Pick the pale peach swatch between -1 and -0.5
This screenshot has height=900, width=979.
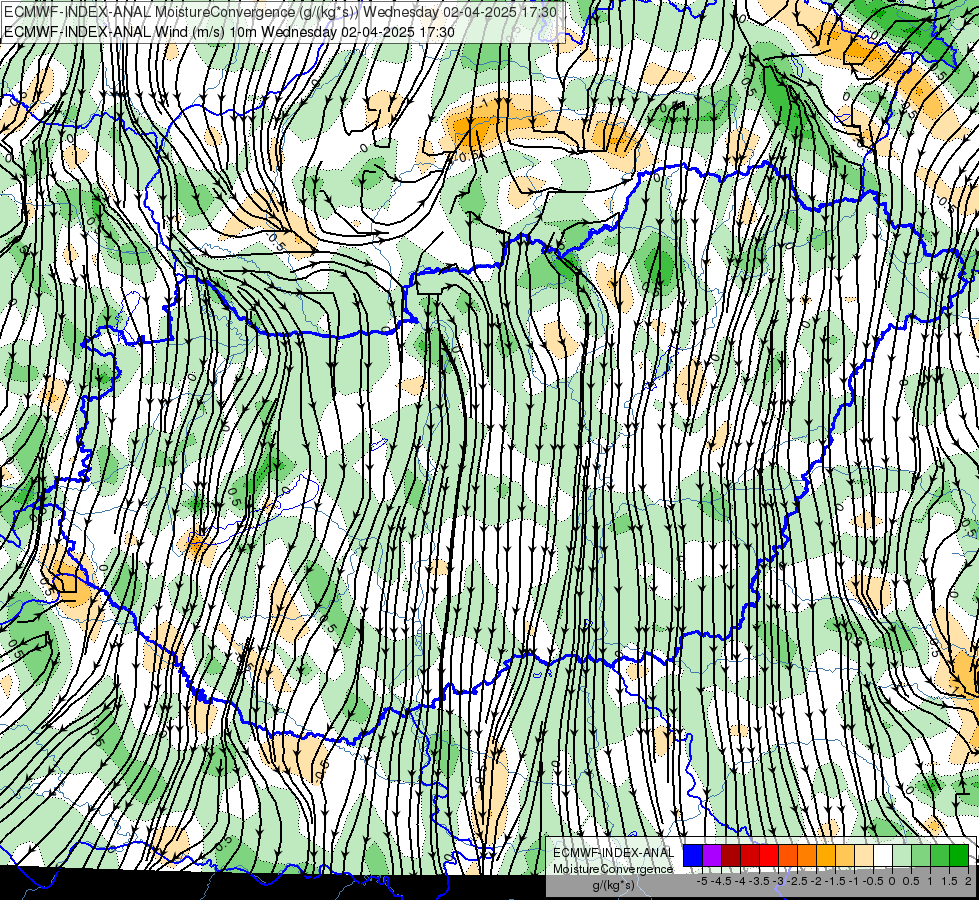(864, 856)
